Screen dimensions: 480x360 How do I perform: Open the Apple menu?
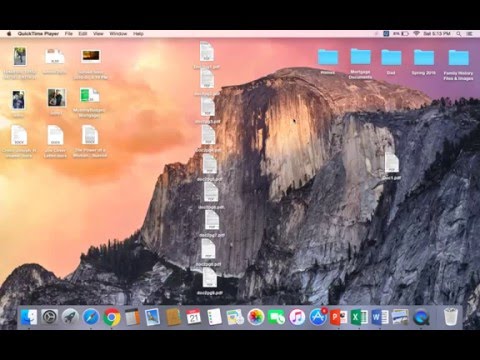(x=9, y=34)
